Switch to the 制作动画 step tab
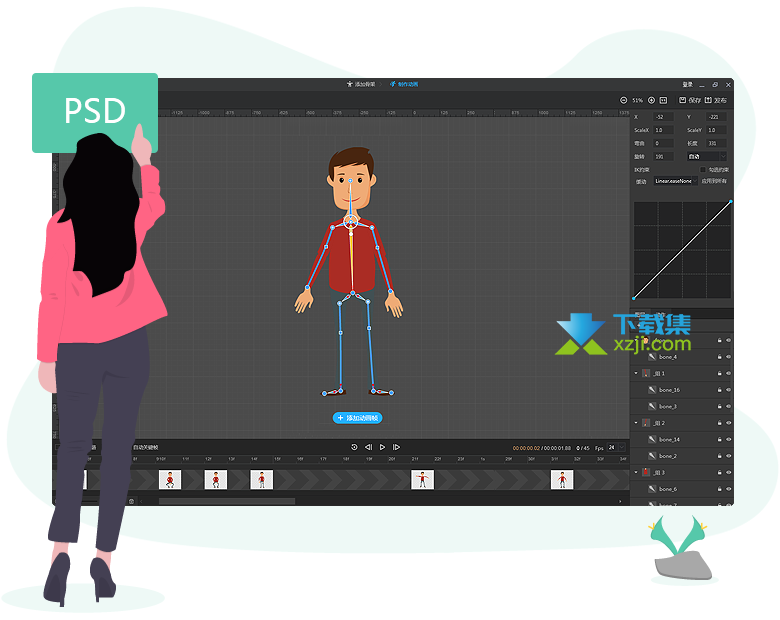This screenshot has height=620, width=780. (404, 84)
